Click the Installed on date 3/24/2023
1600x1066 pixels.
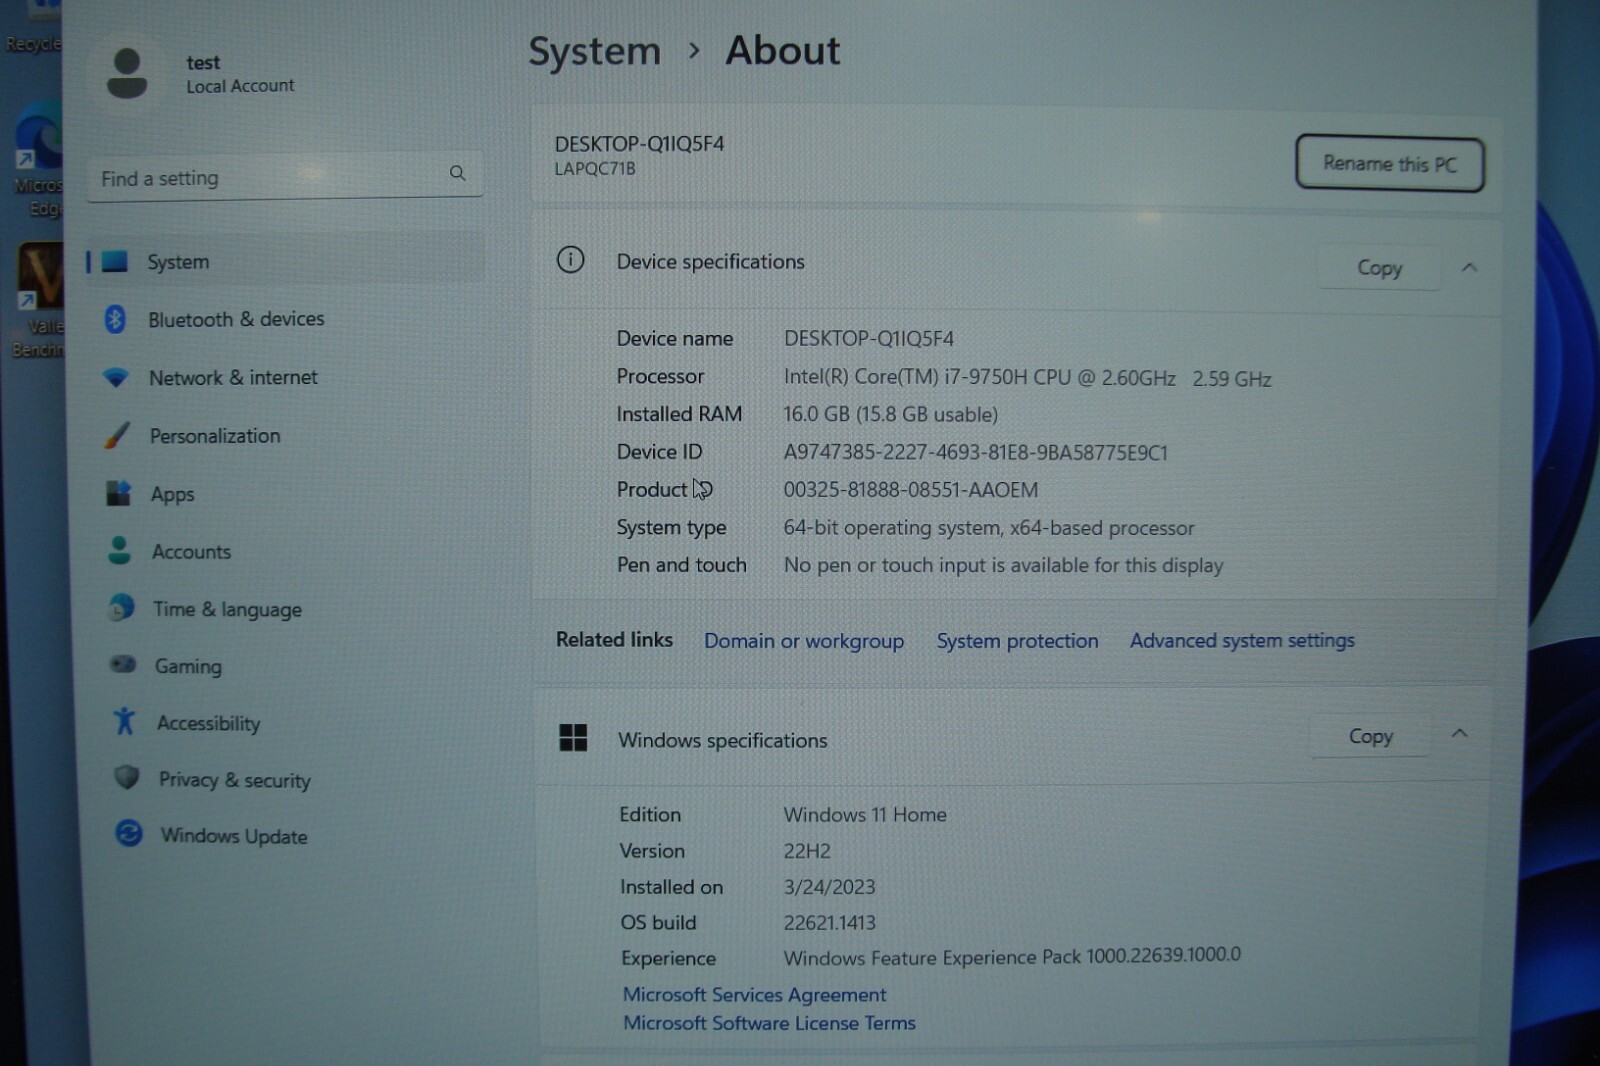pyautogui.click(x=828, y=887)
